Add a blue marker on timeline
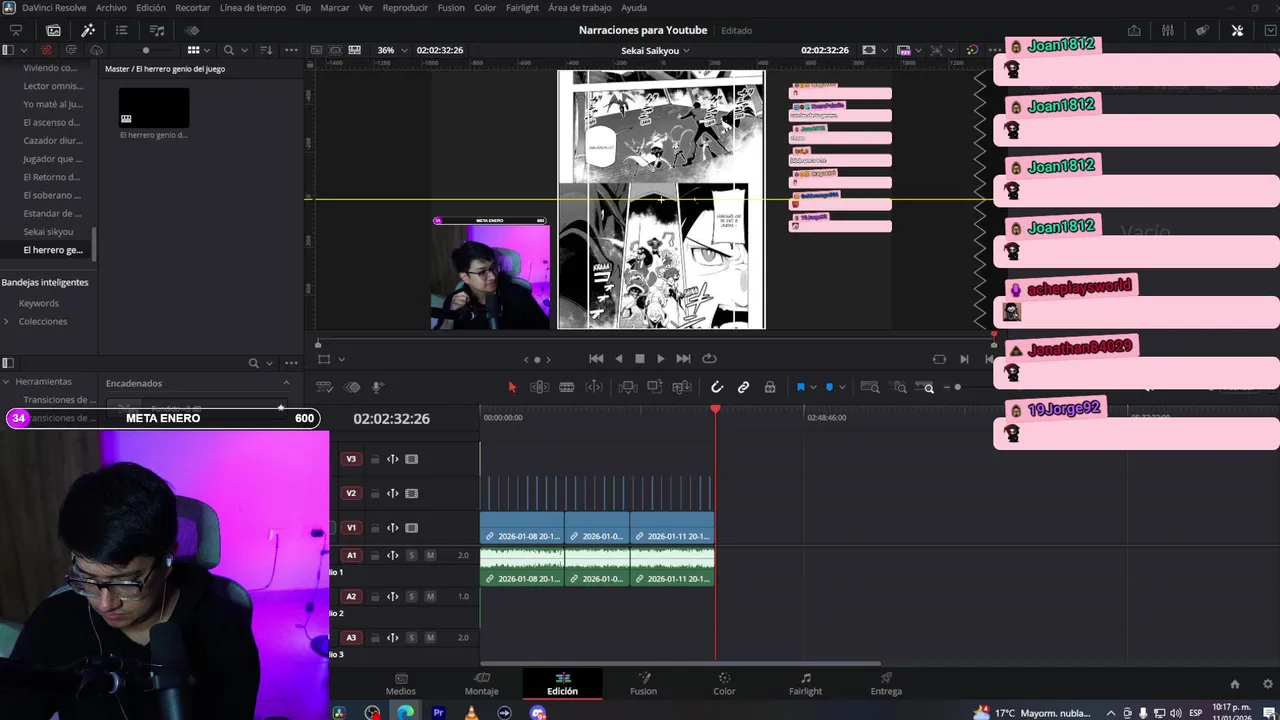 coord(829,387)
